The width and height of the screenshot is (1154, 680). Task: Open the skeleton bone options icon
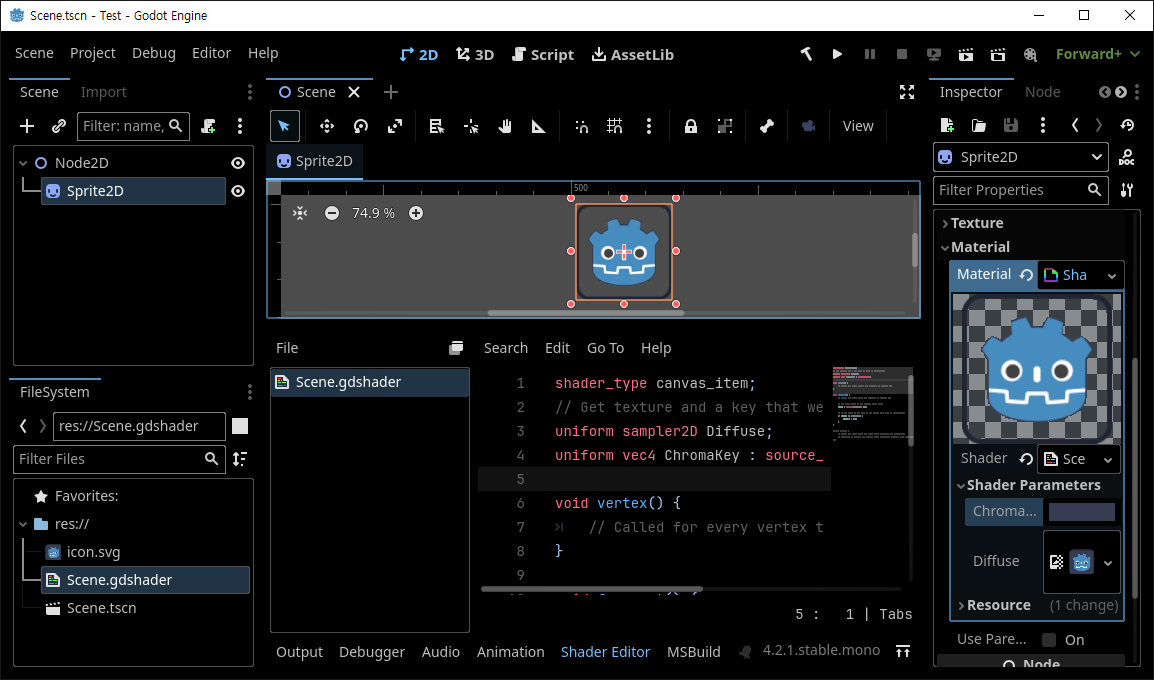(767, 126)
